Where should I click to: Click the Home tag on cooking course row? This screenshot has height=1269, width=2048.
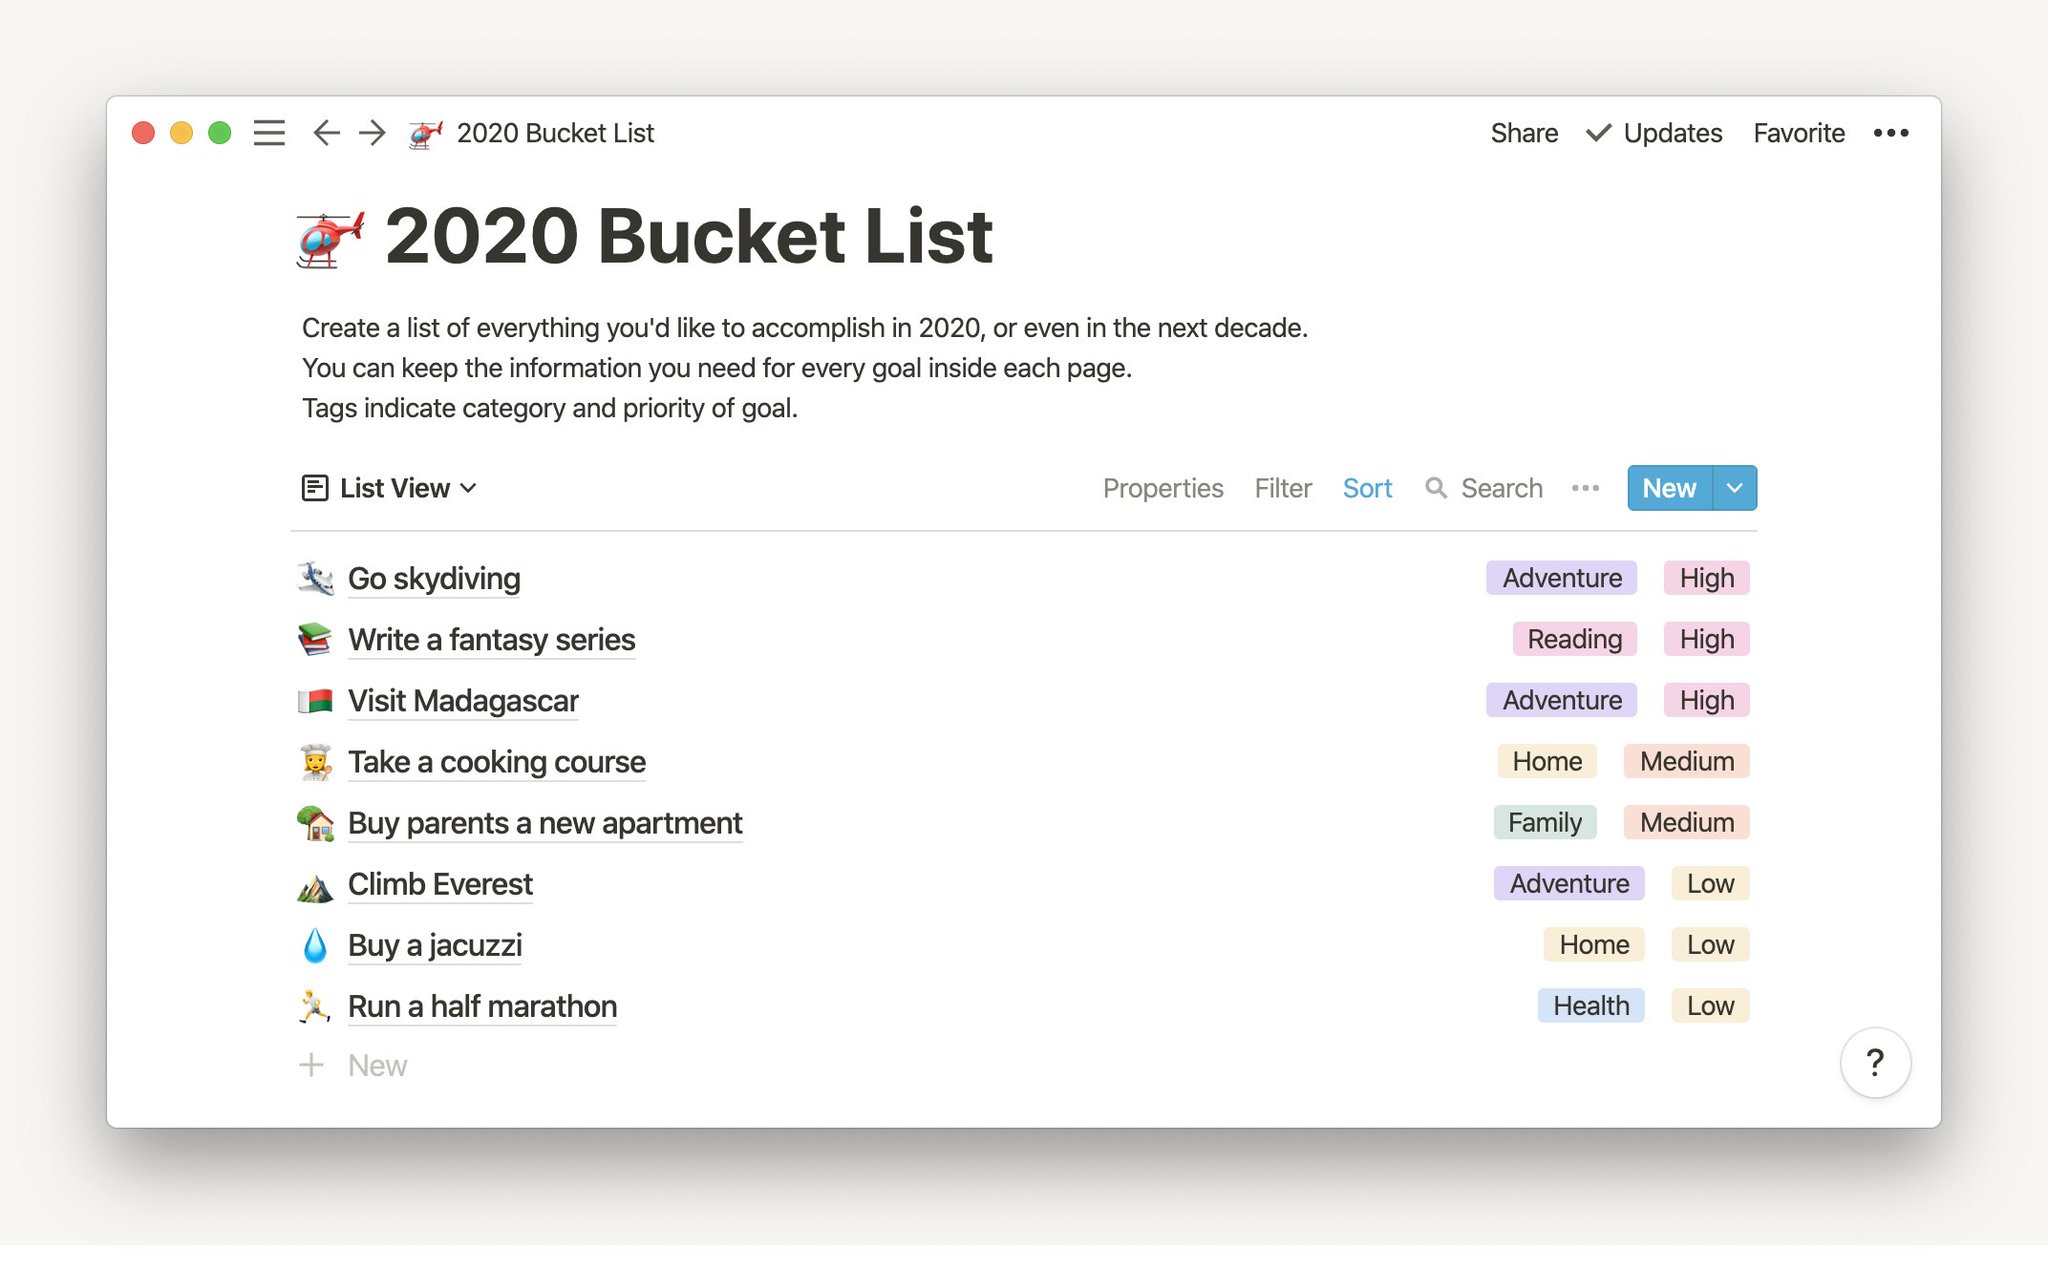tap(1547, 761)
